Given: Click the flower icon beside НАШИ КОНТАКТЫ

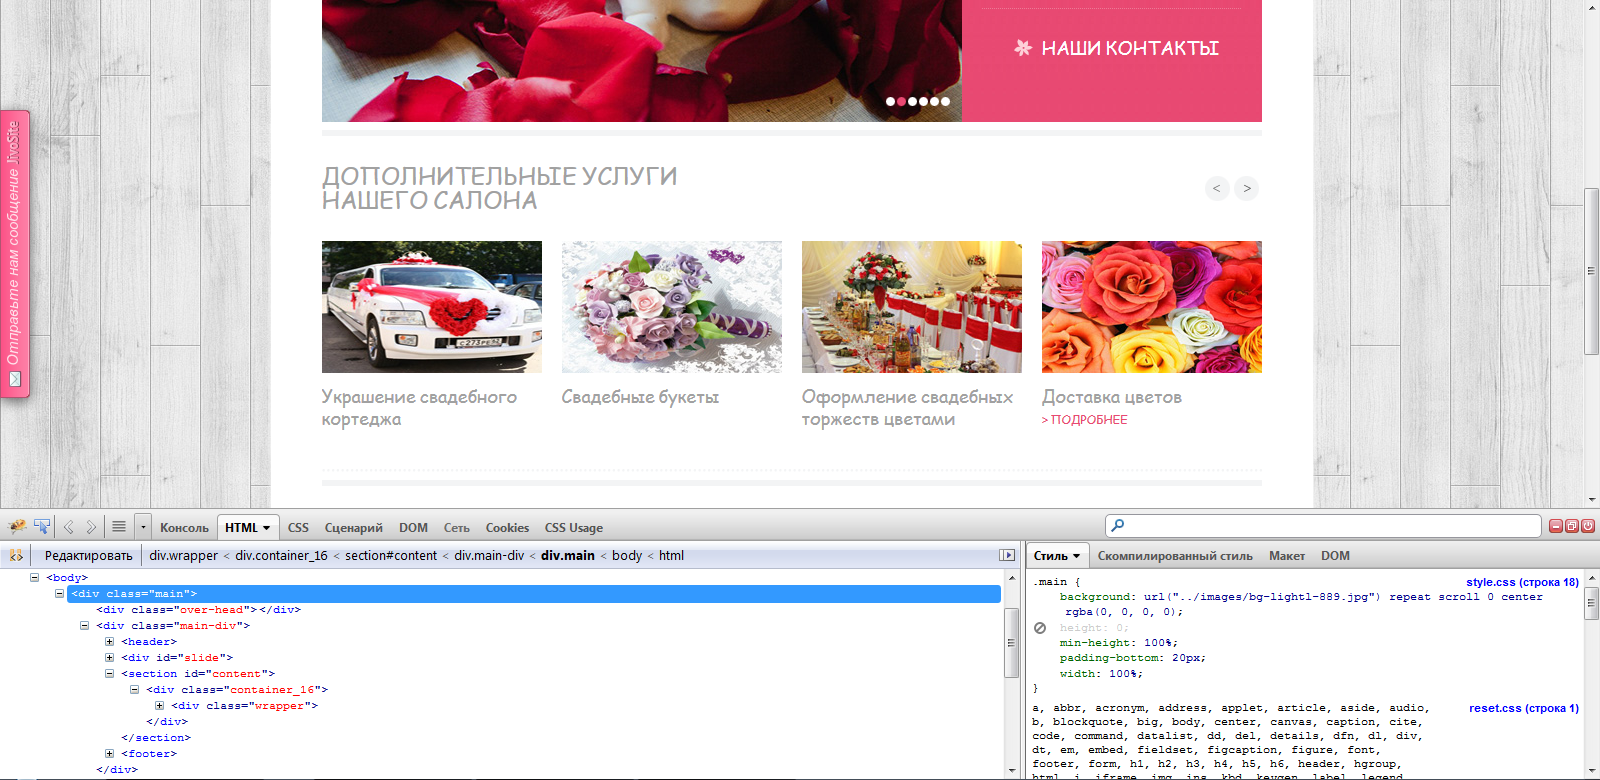Looking at the screenshot, I should (1023, 47).
